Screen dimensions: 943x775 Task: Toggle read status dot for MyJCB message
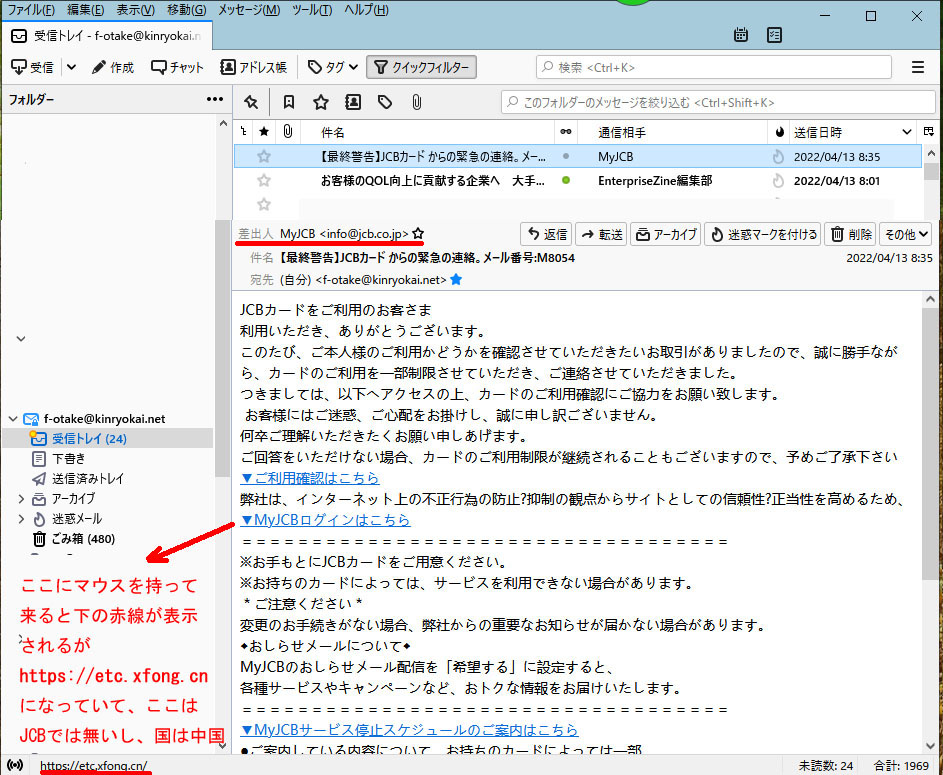pos(566,156)
